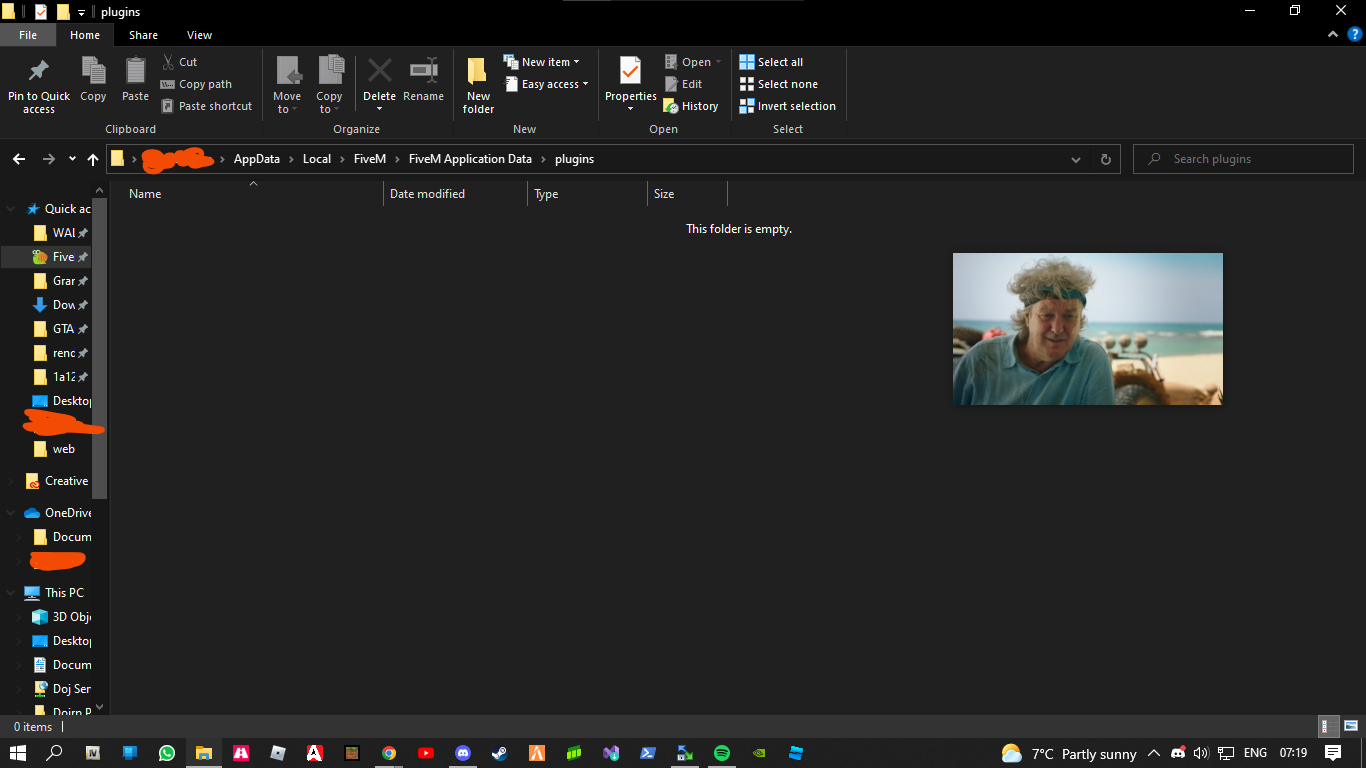Collapse the ribbon with the caret
The height and width of the screenshot is (768, 1366).
tap(1332, 34)
